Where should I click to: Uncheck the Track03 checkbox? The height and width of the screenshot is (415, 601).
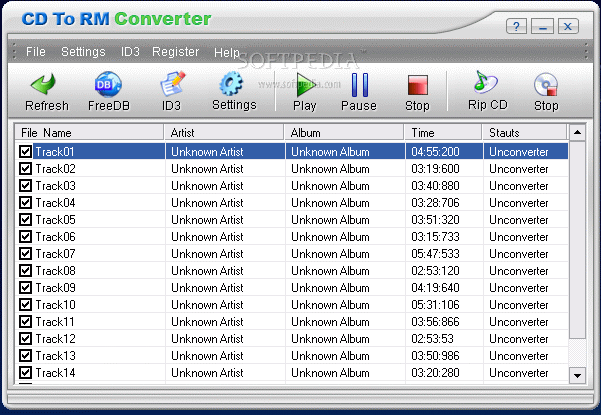point(25,185)
